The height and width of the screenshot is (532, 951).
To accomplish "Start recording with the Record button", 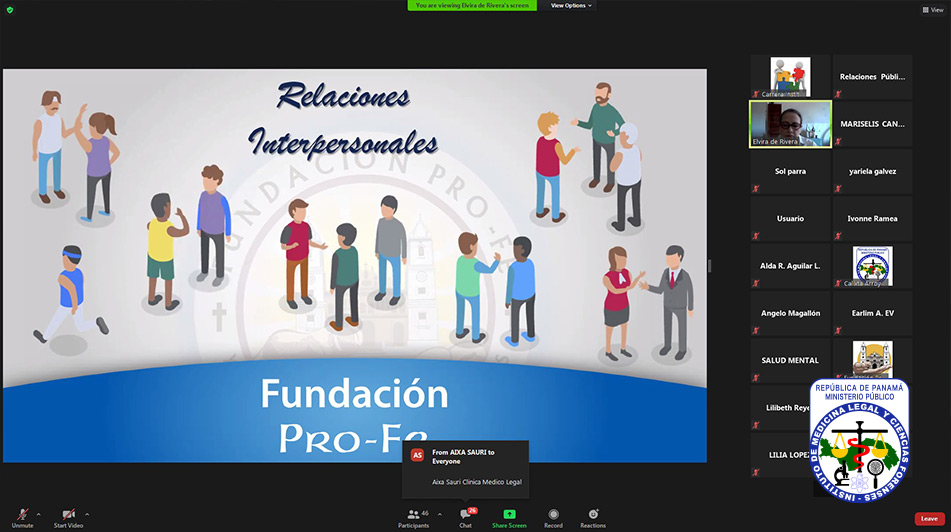I will 553,517.
